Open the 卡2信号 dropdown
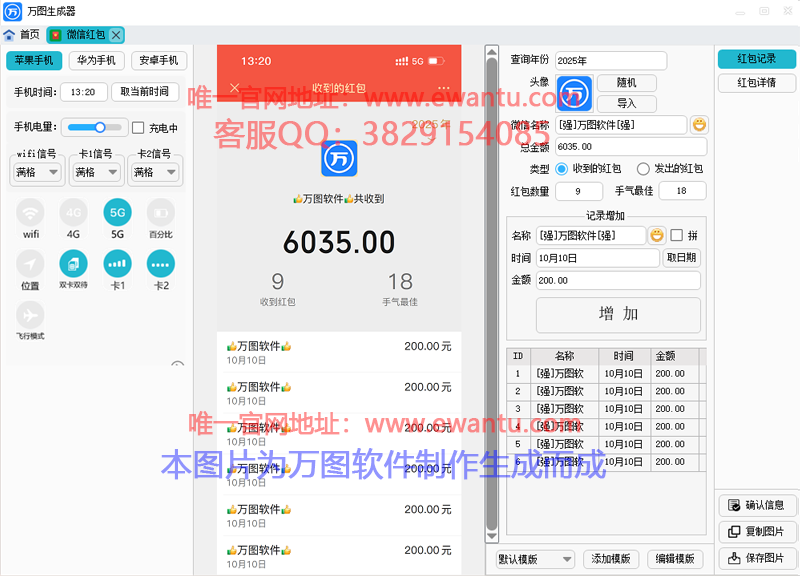Screen dimensions: 800x576 [155, 172]
